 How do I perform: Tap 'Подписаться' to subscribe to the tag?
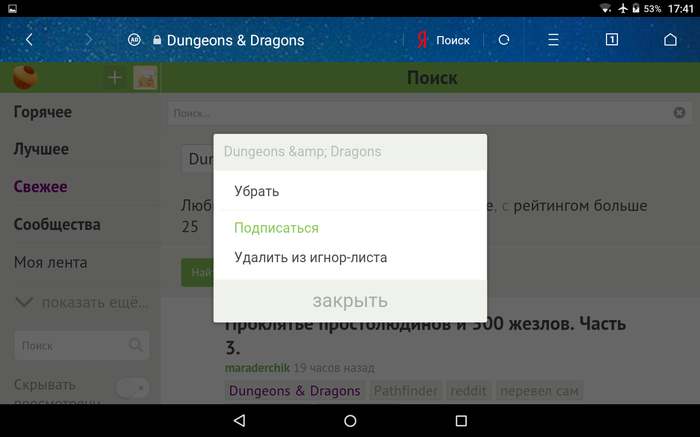[276, 228]
